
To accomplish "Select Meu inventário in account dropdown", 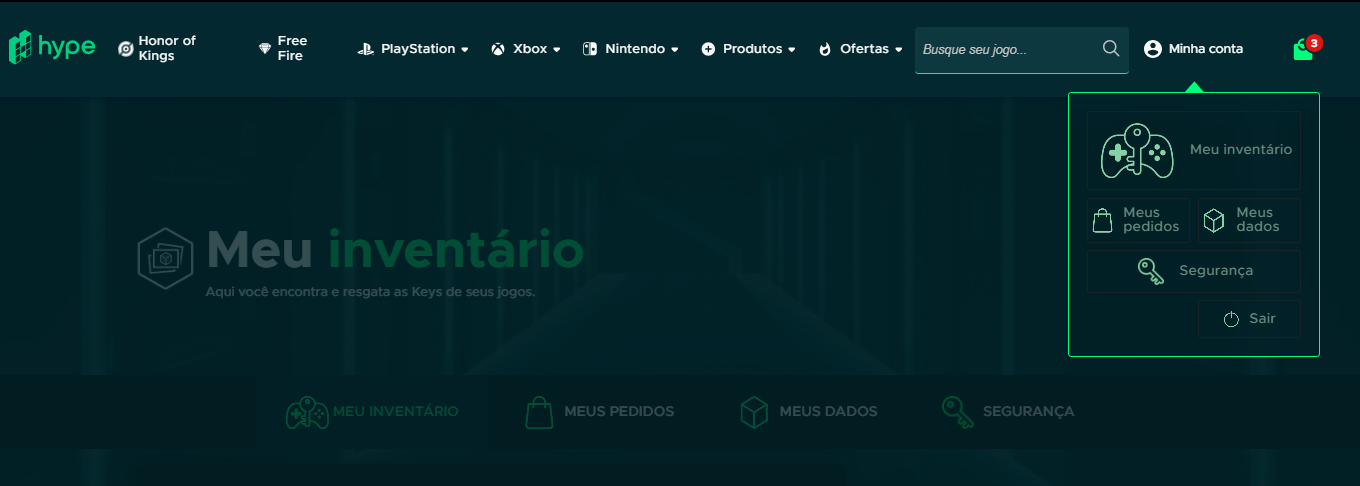I will (1194, 150).
